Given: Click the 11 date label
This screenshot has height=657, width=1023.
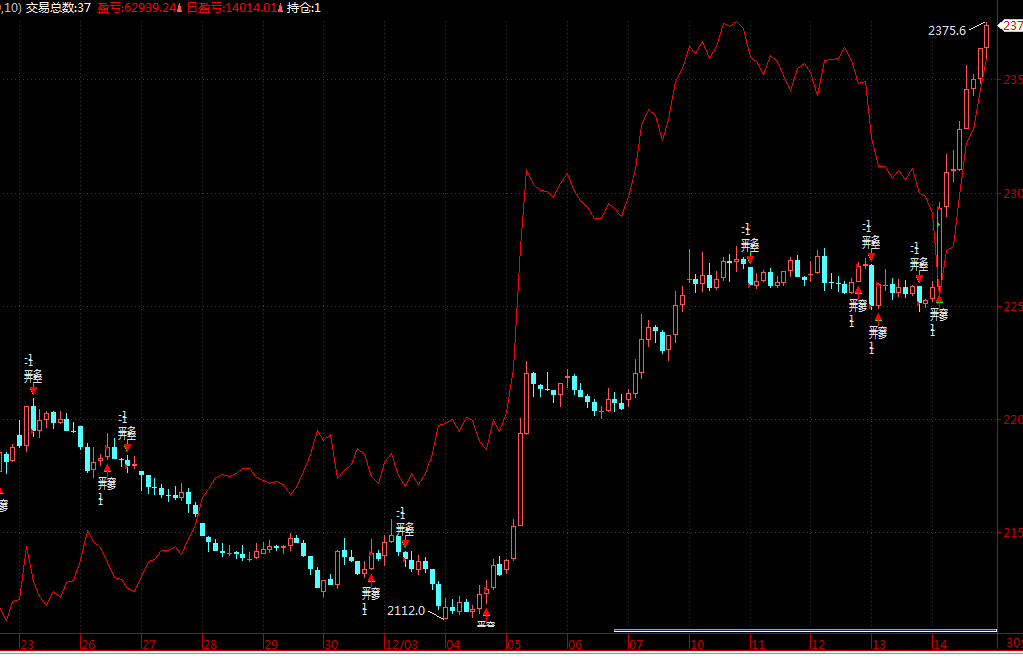Looking at the screenshot, I should coord(757,645).
